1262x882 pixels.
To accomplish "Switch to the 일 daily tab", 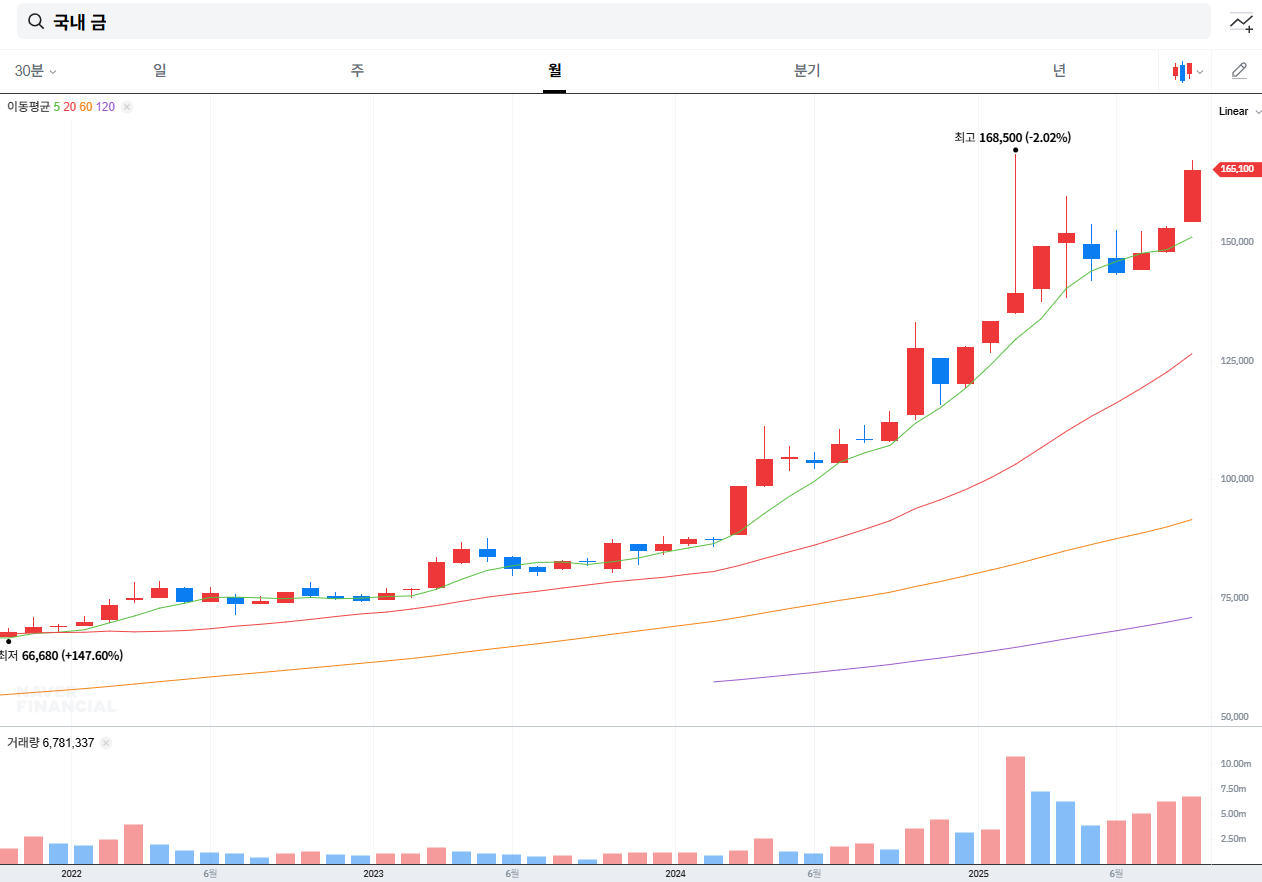I will 160,70.
